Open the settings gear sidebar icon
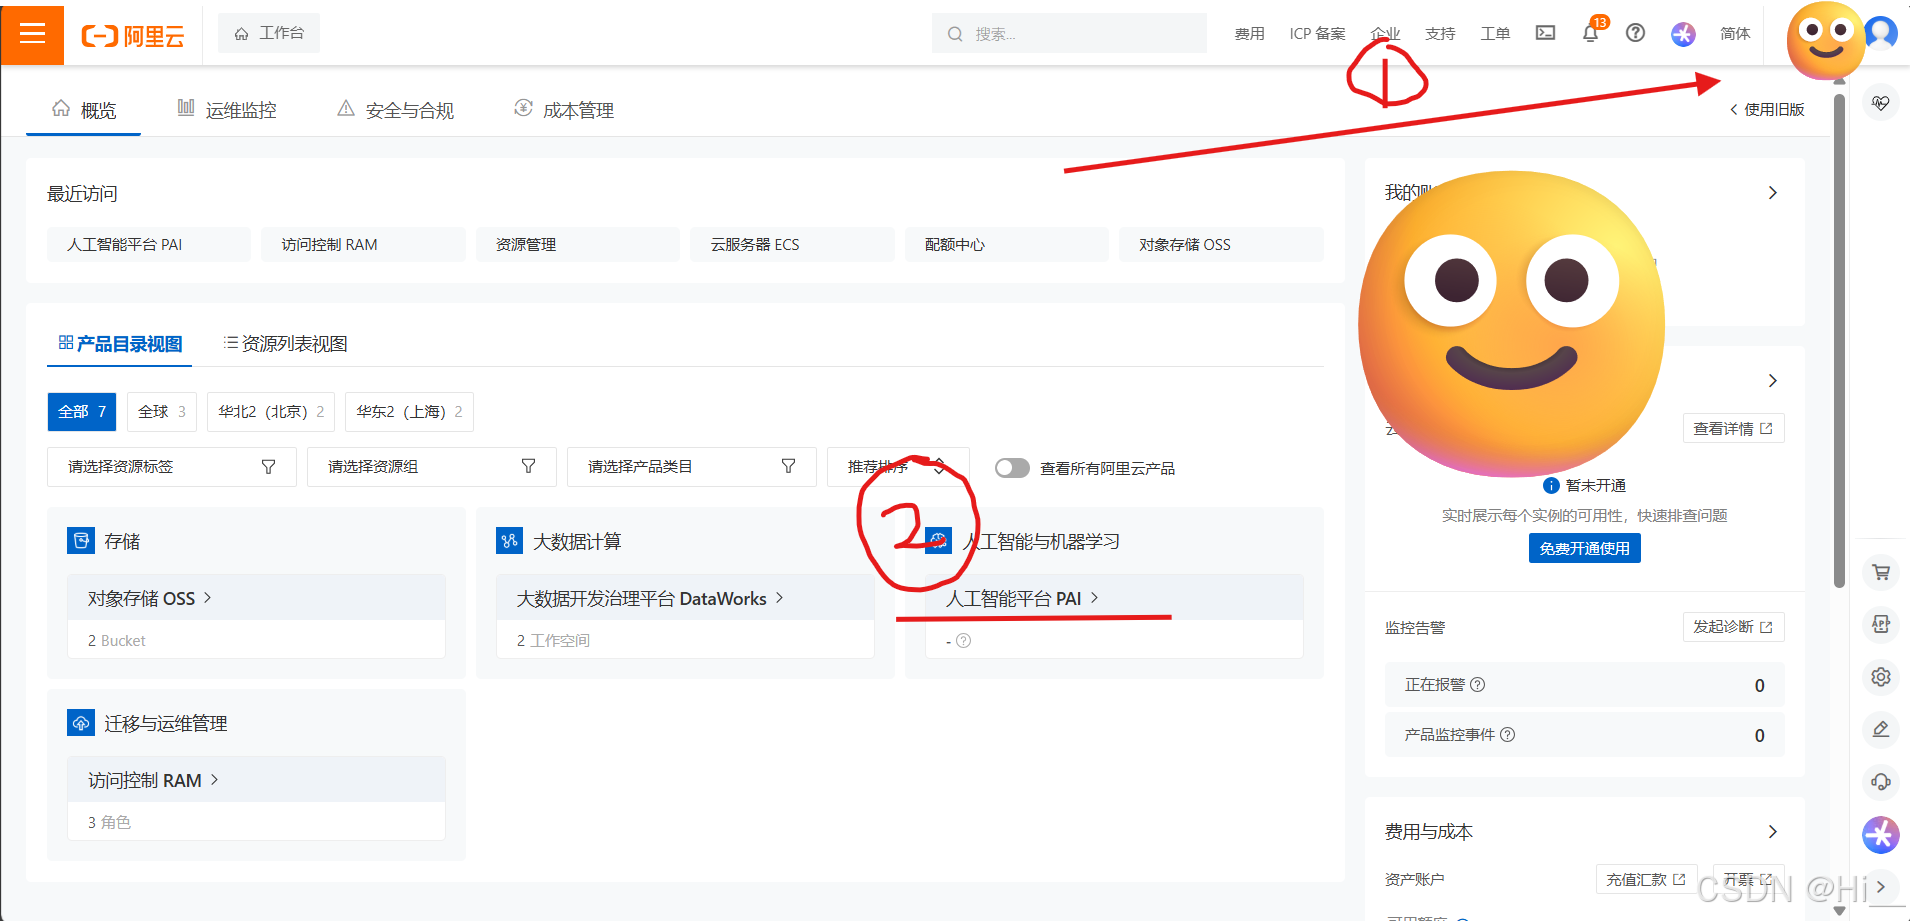Screen dimensions: 1910x921 click(1881, 677)
